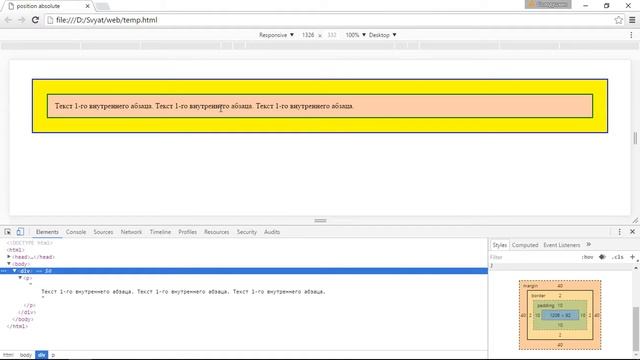
Task: Toggle the device toolbar icon
Action: (20, 232)
